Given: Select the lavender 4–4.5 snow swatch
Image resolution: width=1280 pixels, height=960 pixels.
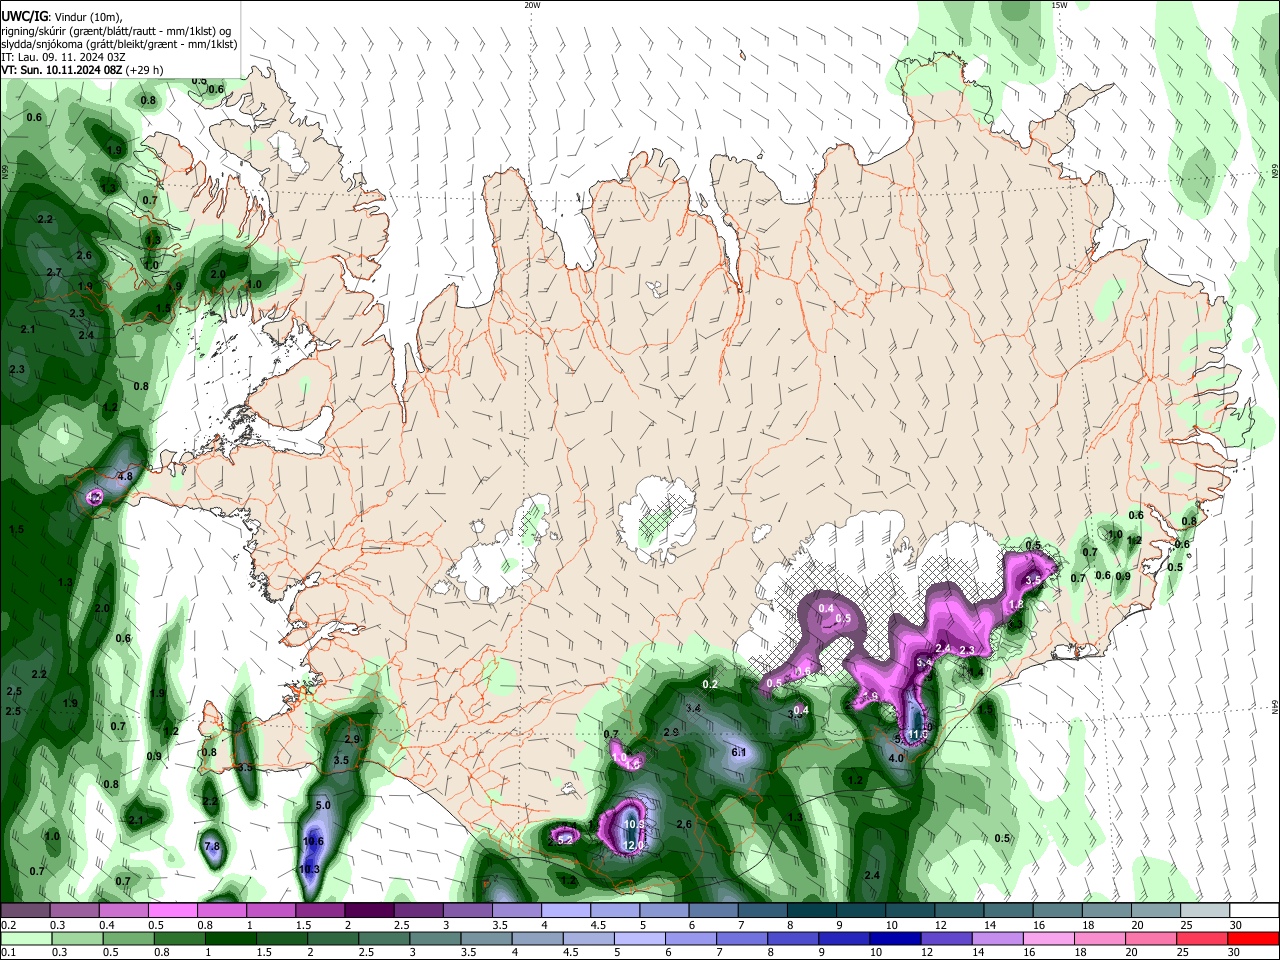Looking at the screenshot, I should tap(565, 911).
